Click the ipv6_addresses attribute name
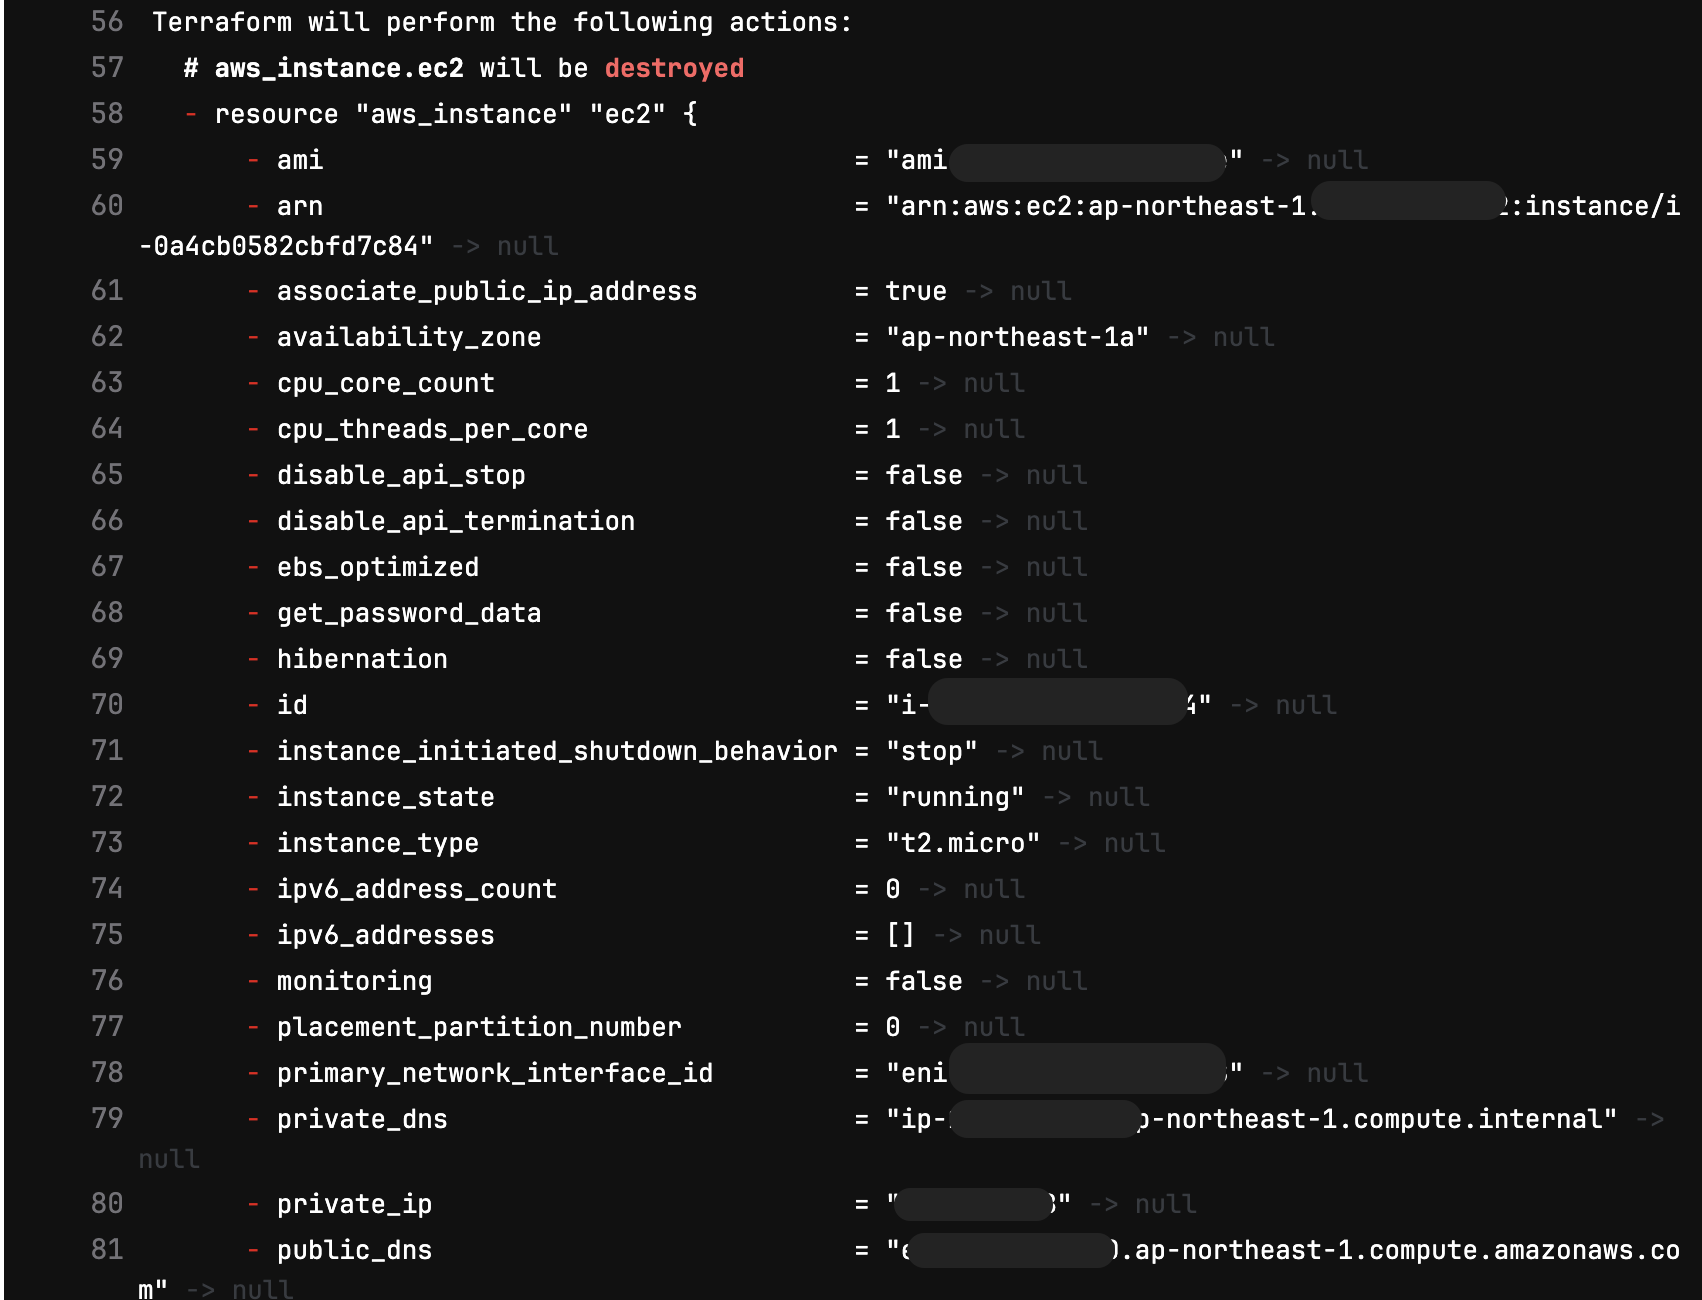 click(x=386, y=935)
